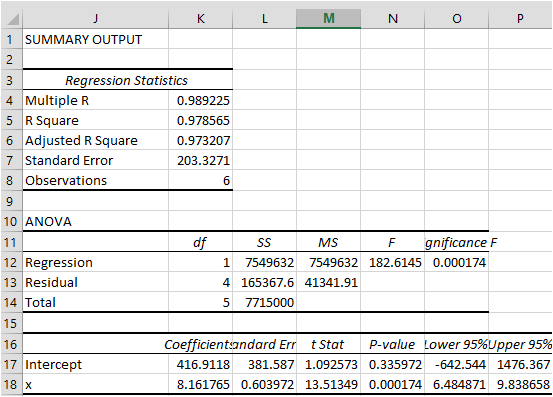Select the Regression row label
This screenshot has height=397, width=553.
96,262
